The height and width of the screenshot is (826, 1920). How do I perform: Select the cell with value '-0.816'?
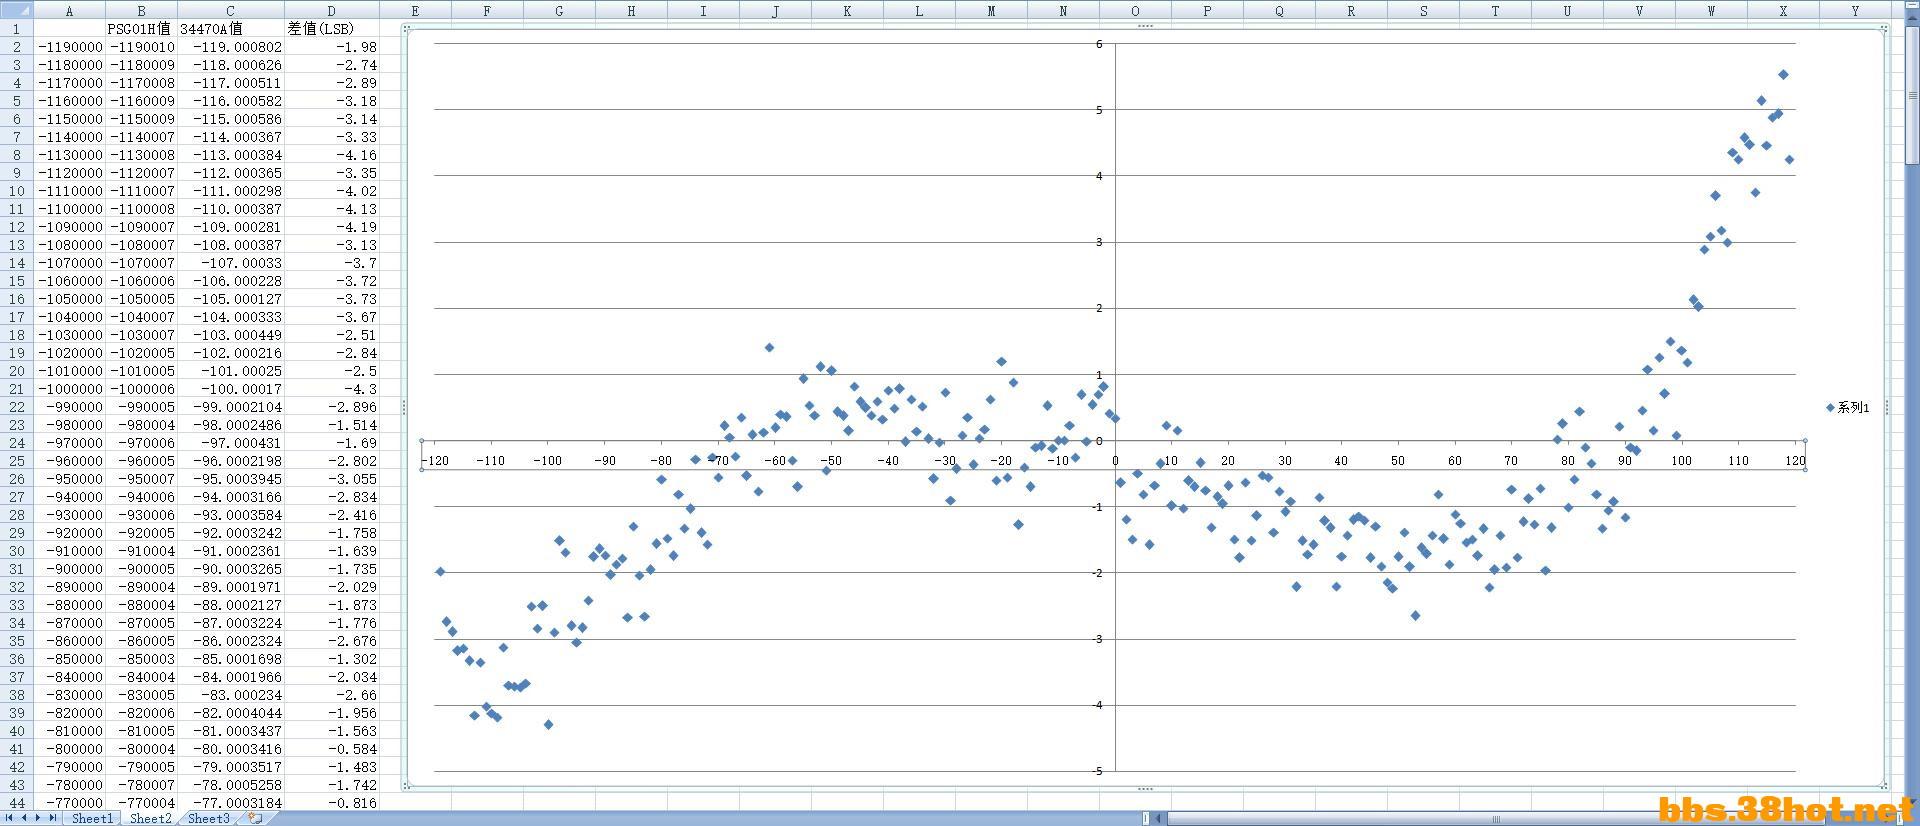click(332, 803)
